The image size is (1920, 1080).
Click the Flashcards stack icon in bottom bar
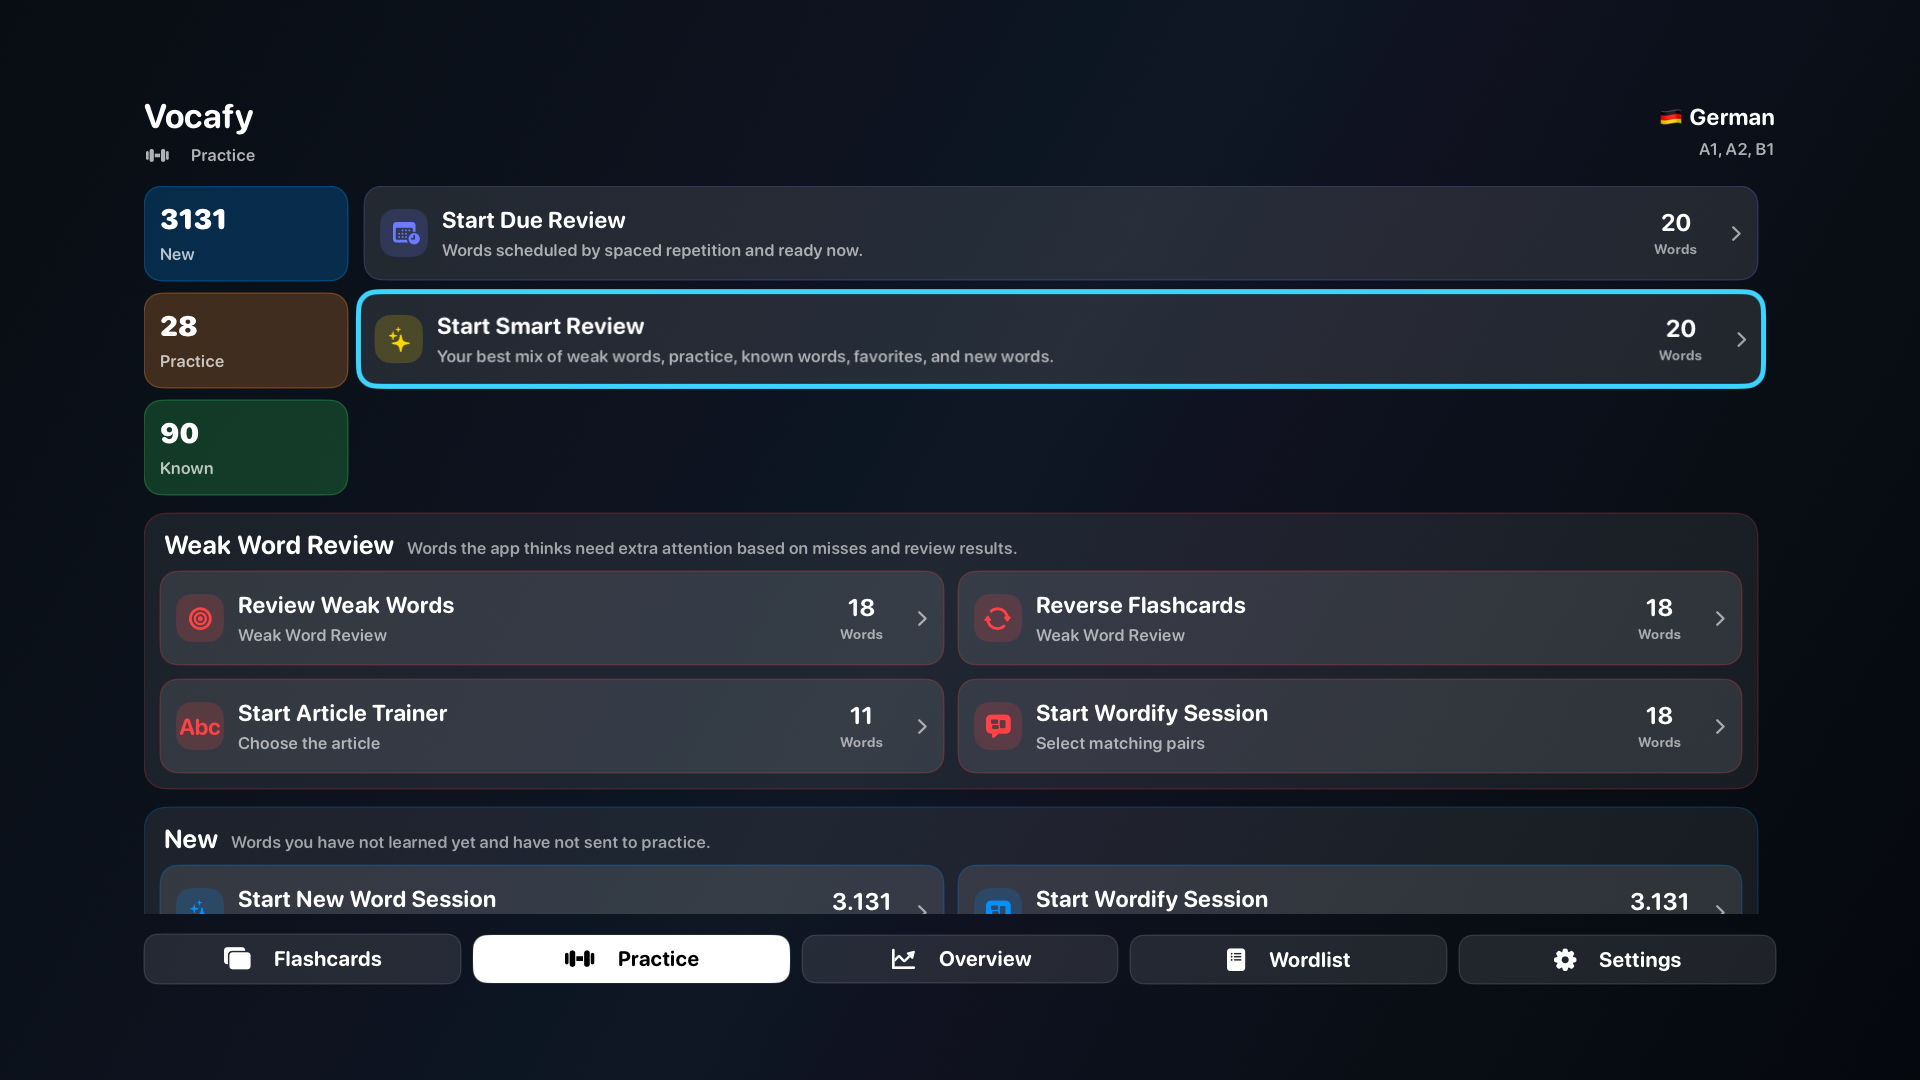[x=238, y=959]
